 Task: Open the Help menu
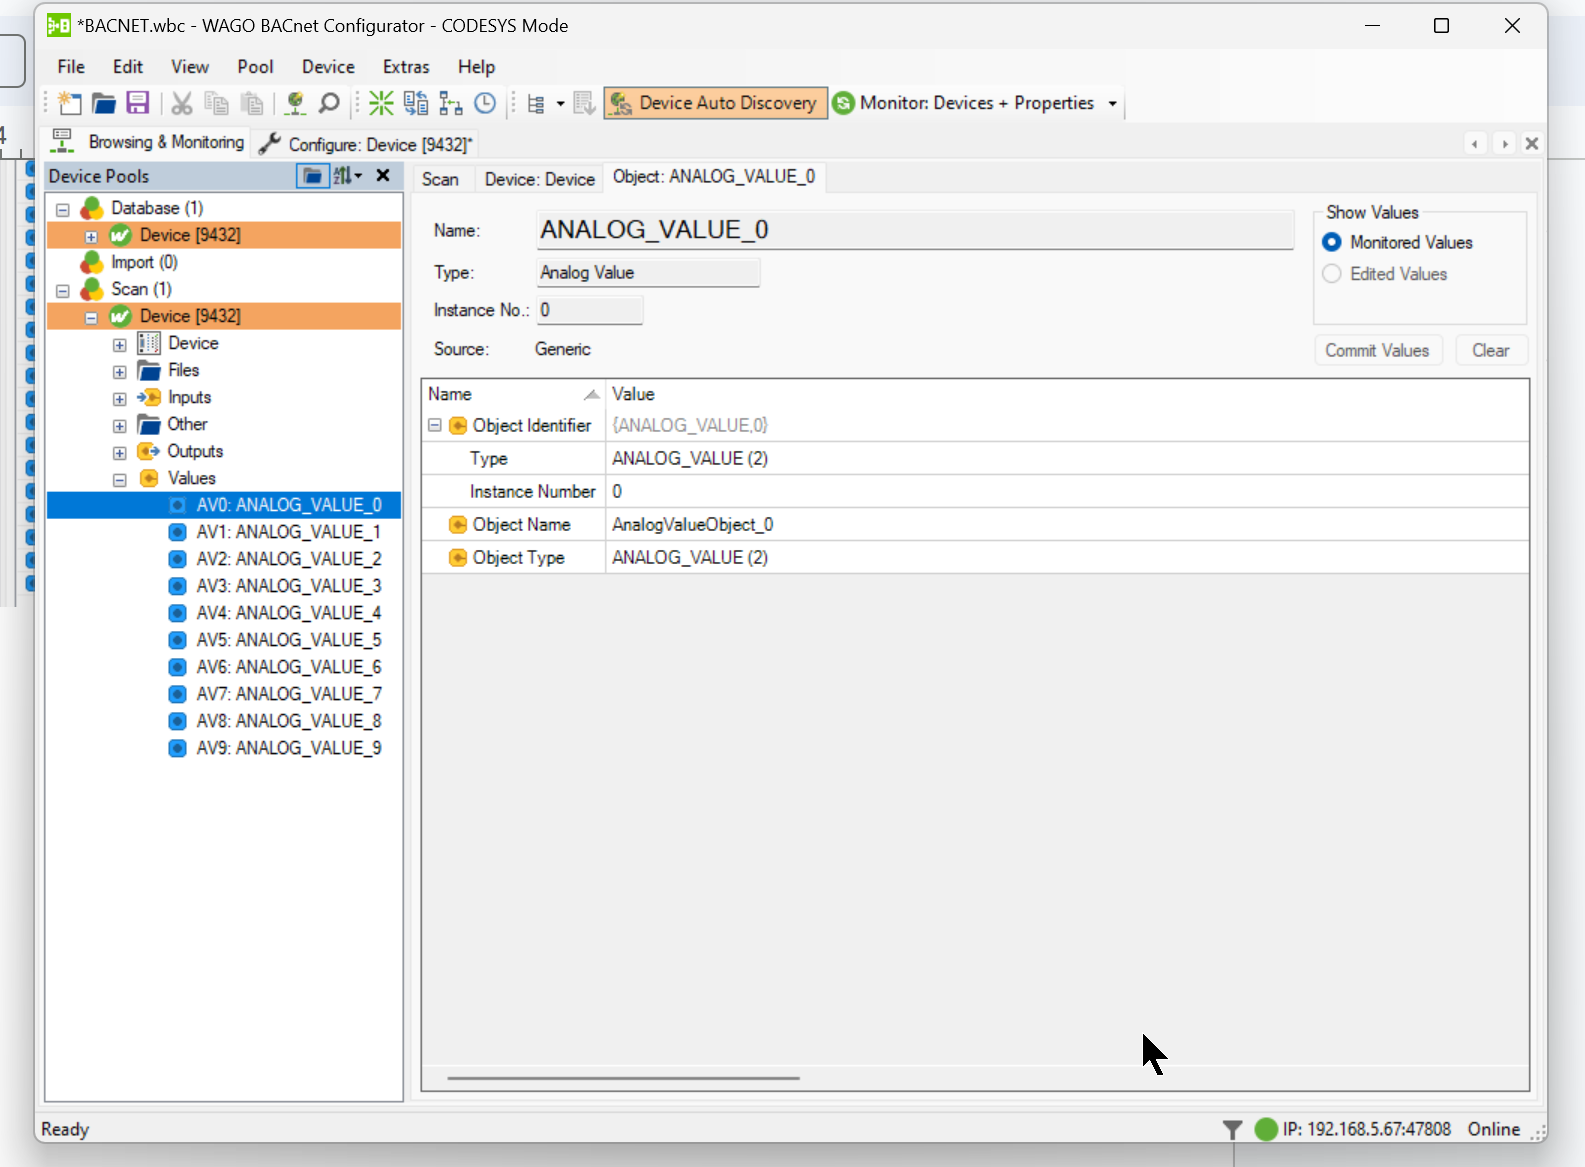pyautogui.click(x=476, y=67)
